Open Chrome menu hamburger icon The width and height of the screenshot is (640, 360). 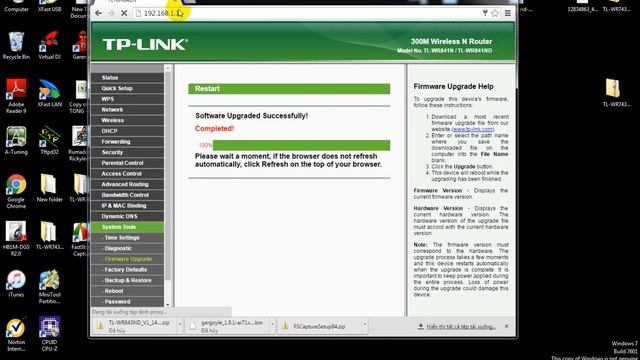[x=508, y=13]
